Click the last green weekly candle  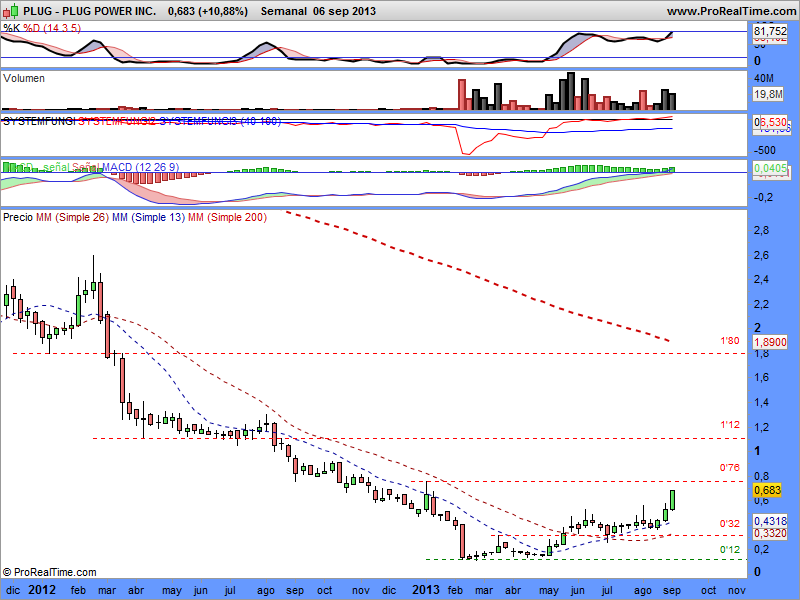click(x=673, y=500)
